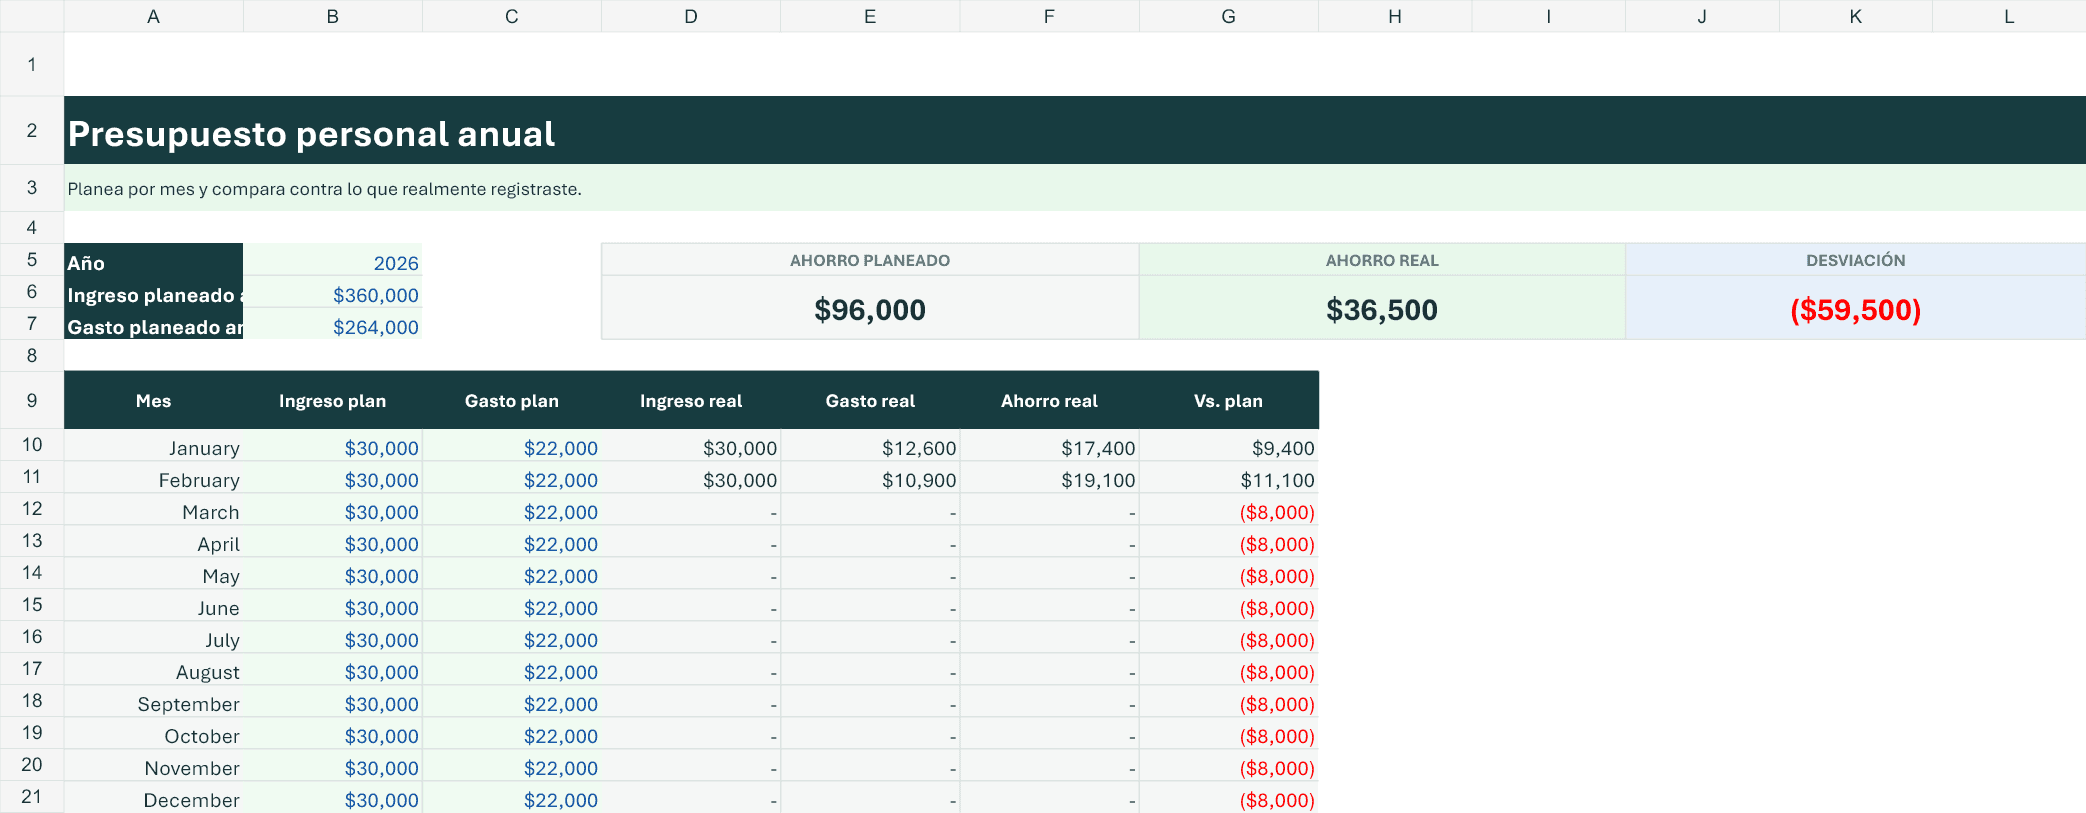Screen dimensions: 2086x813
Task: Select January's real savings $17,400
Action: [x=1049, y=445]
